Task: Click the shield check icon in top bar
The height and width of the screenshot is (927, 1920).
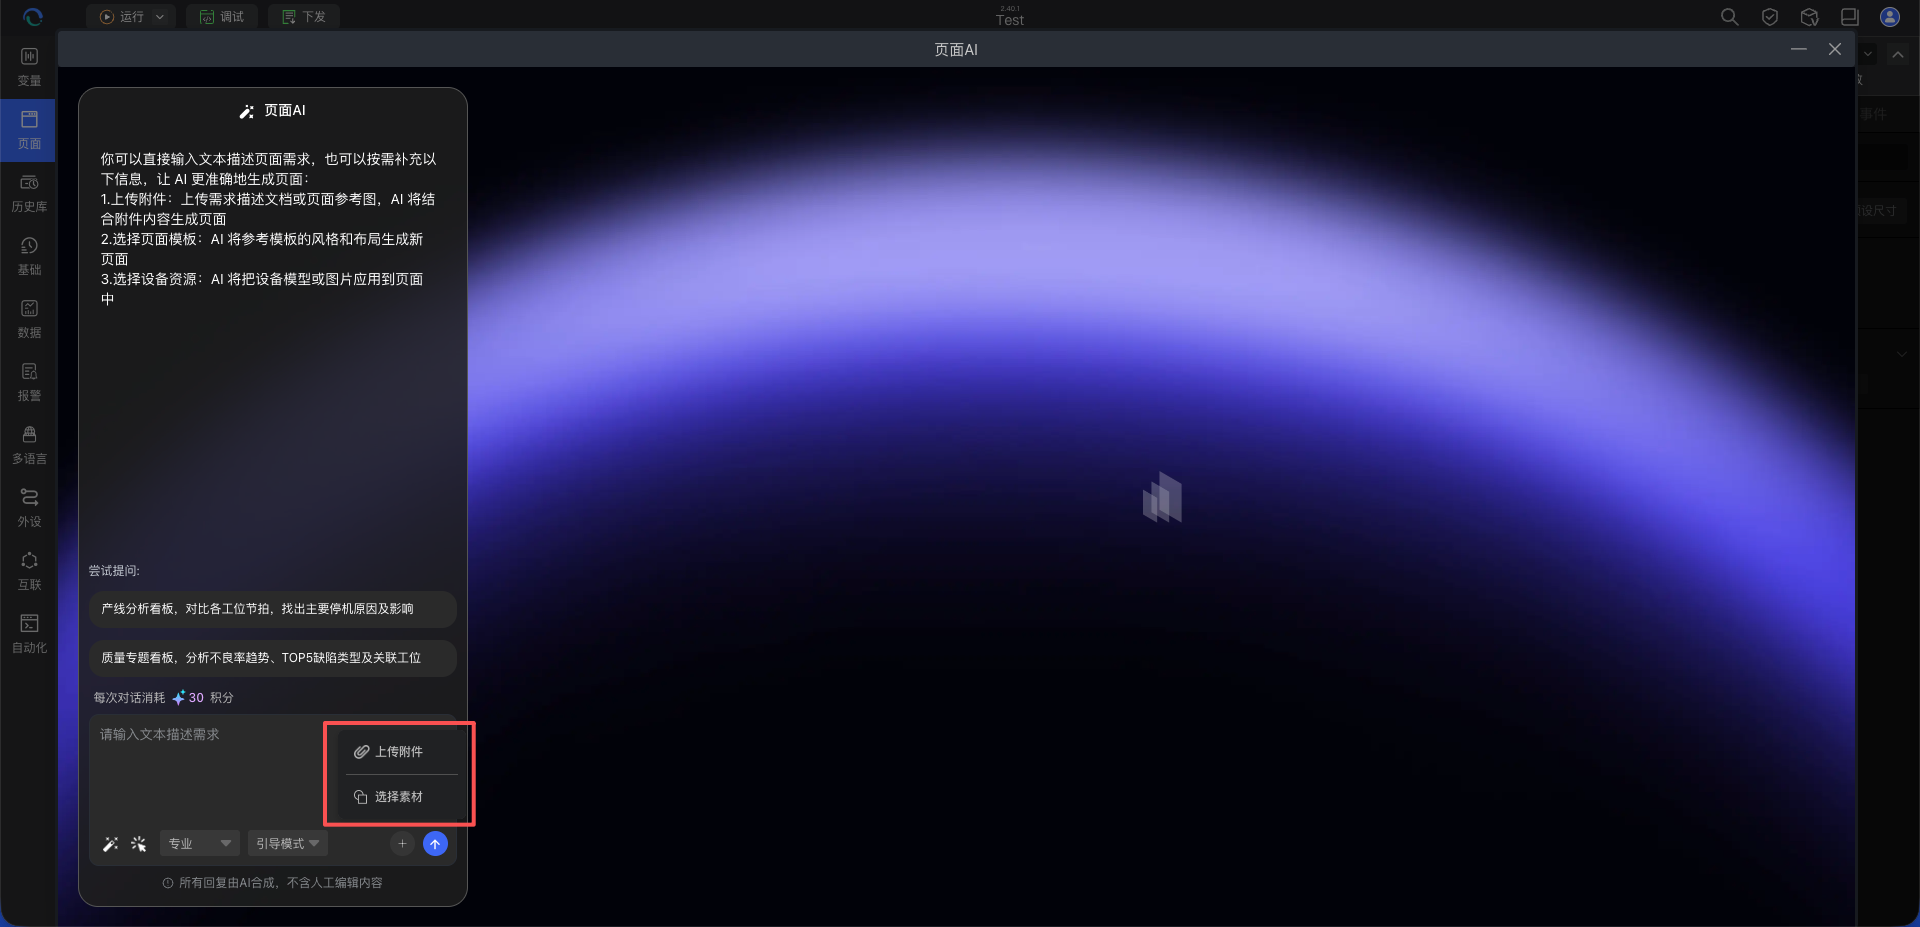Action: [x=1769, y=17]
